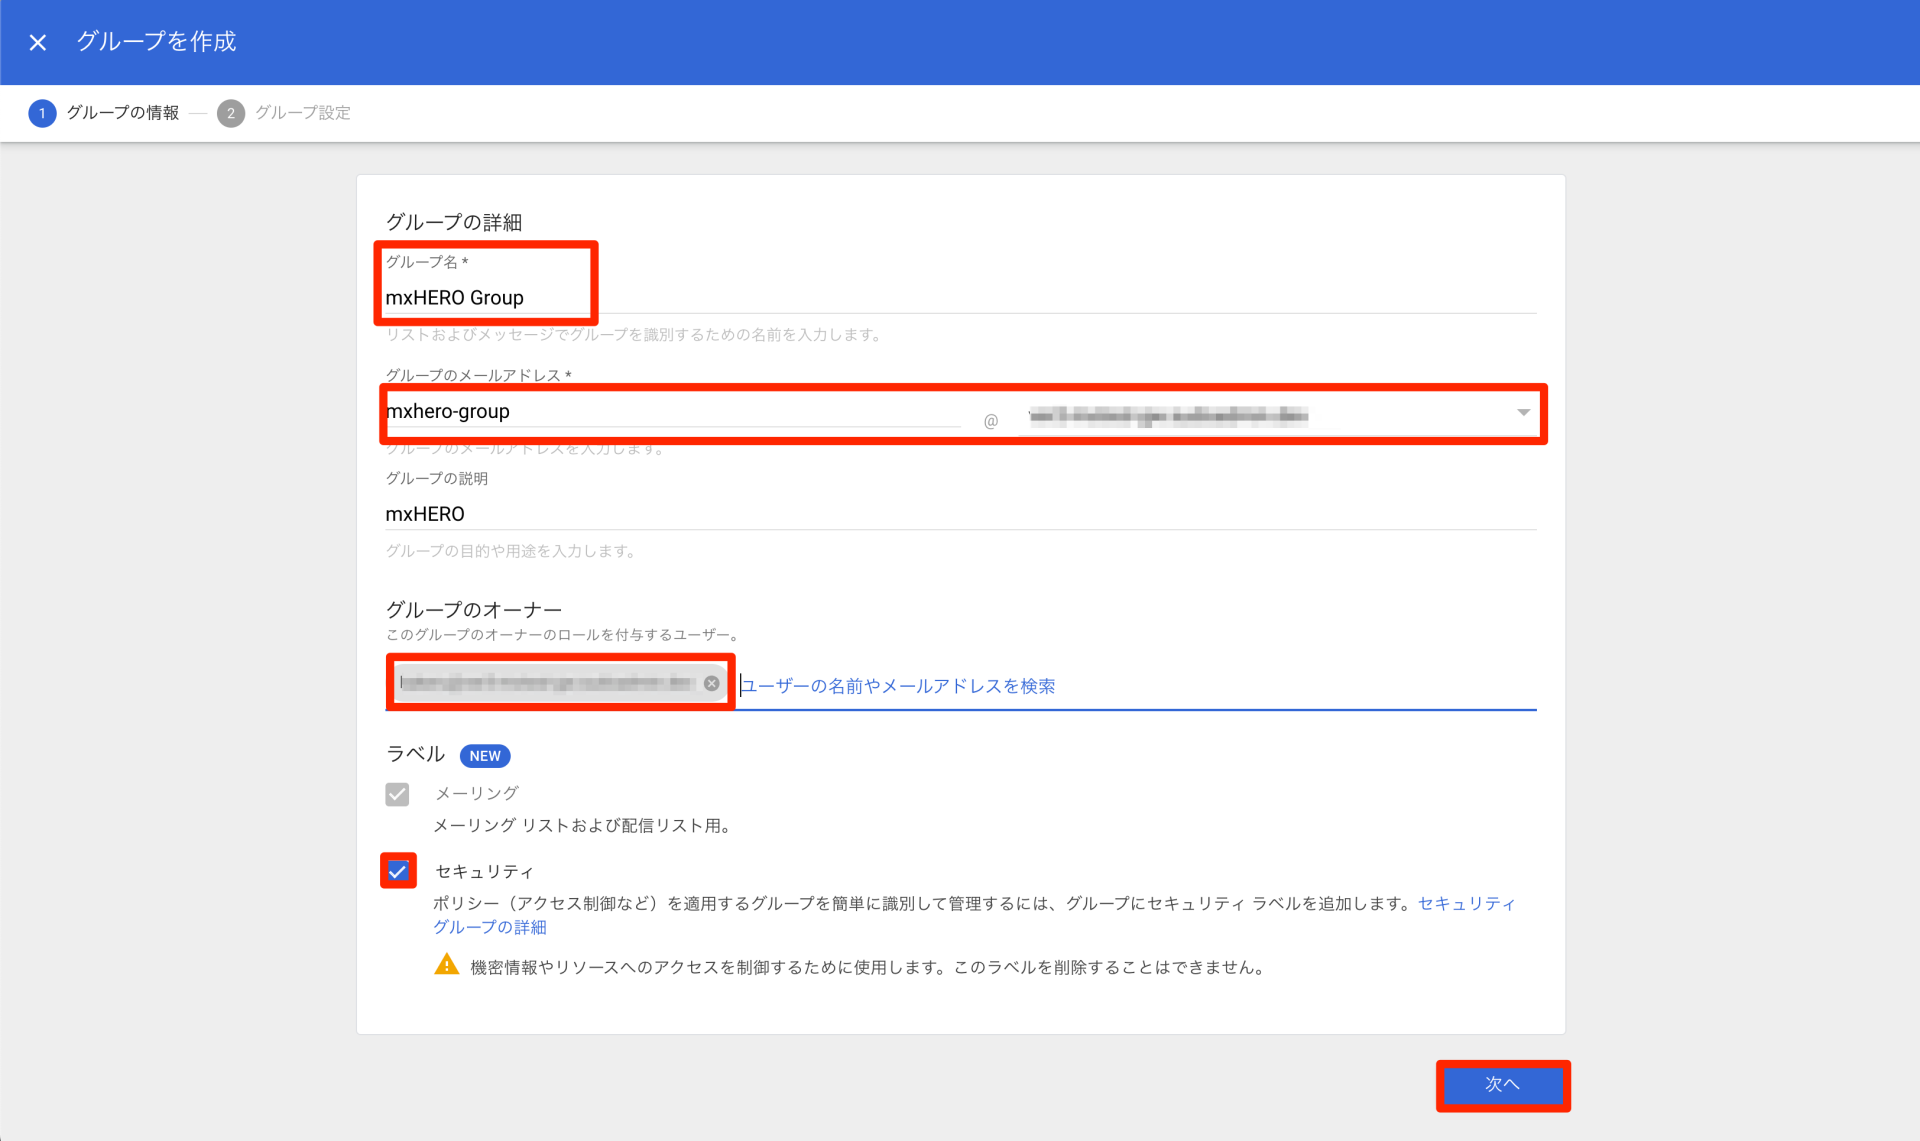
Task: Click the @ symbol between email fields
Action: pos(991,420)
